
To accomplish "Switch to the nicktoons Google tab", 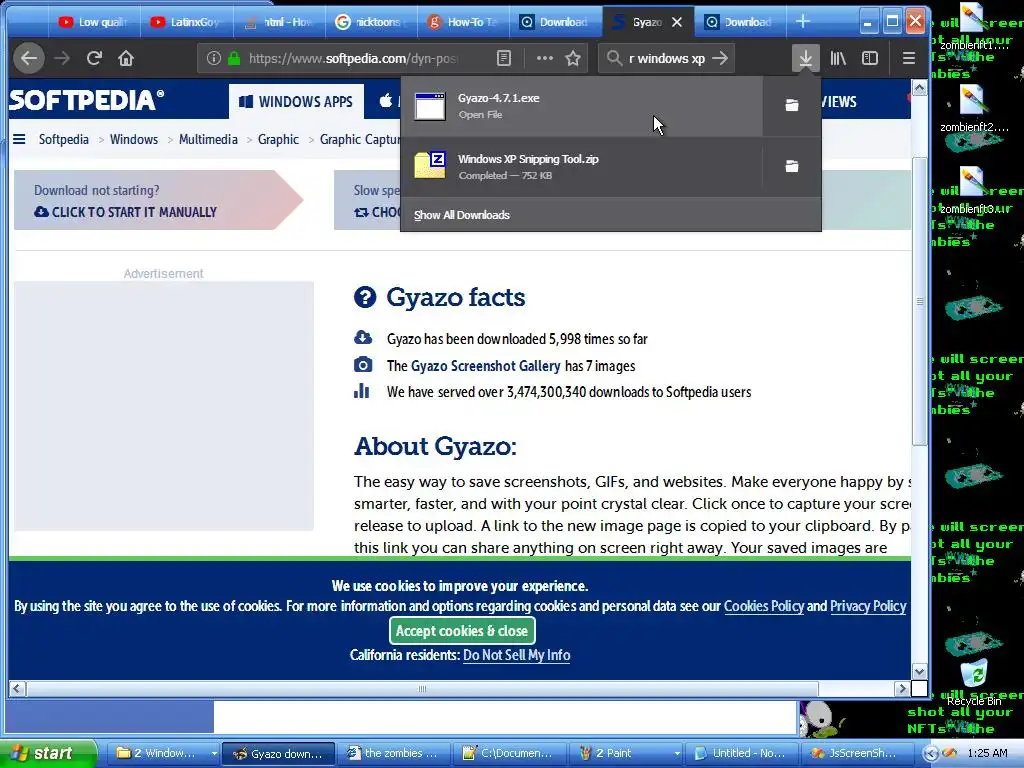I will (x=370, y=22).
